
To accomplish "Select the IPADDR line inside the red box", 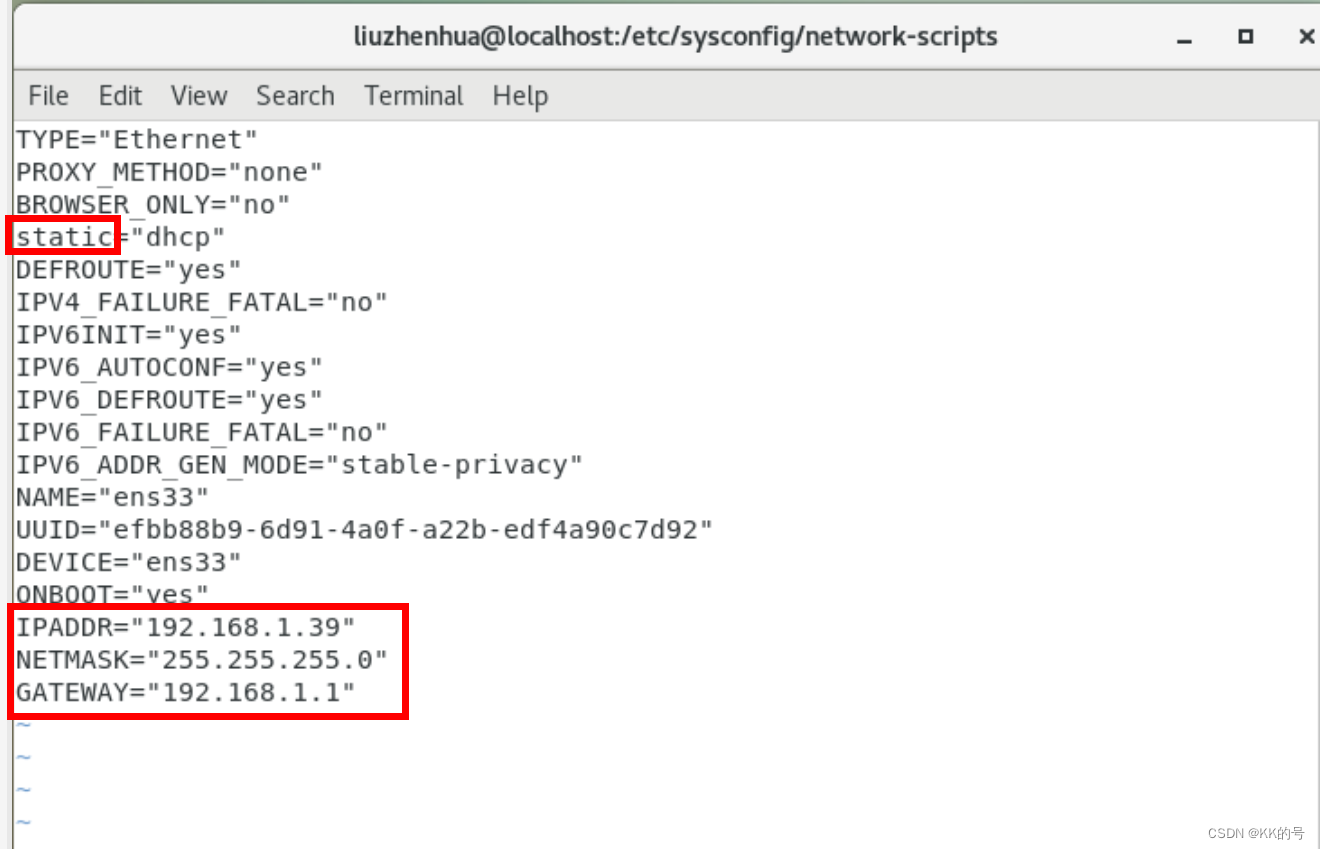I will pyautogui.click(x=185, y=627).
